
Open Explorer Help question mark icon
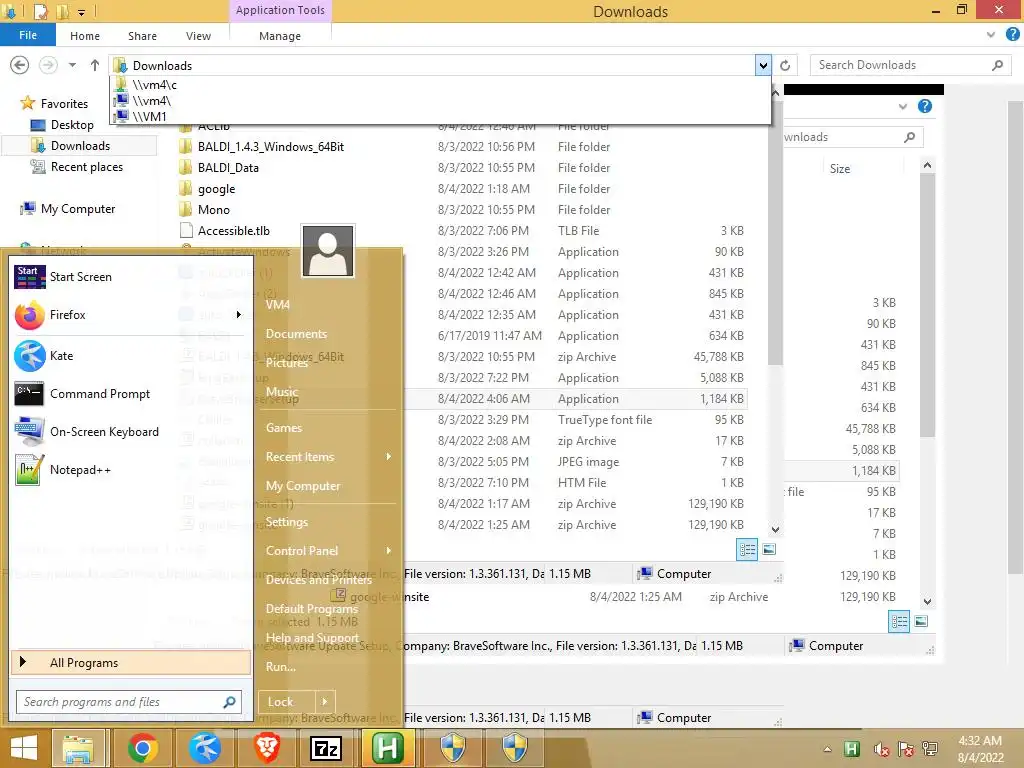(1012, 35)
